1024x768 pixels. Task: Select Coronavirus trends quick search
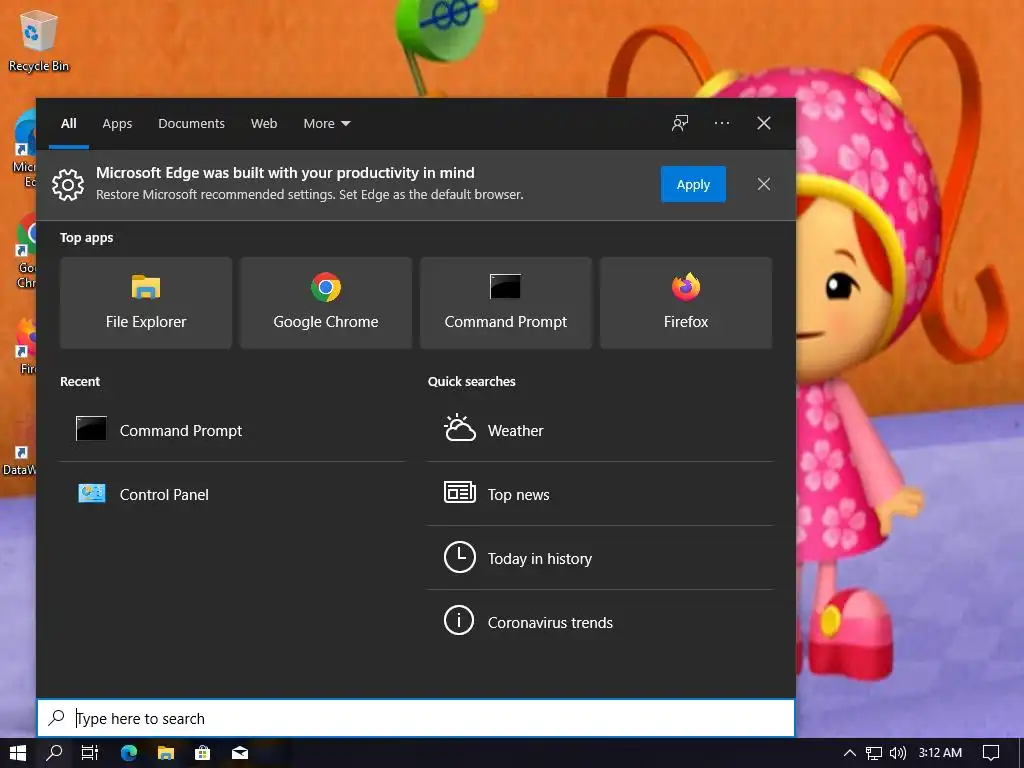click(600, 622)
